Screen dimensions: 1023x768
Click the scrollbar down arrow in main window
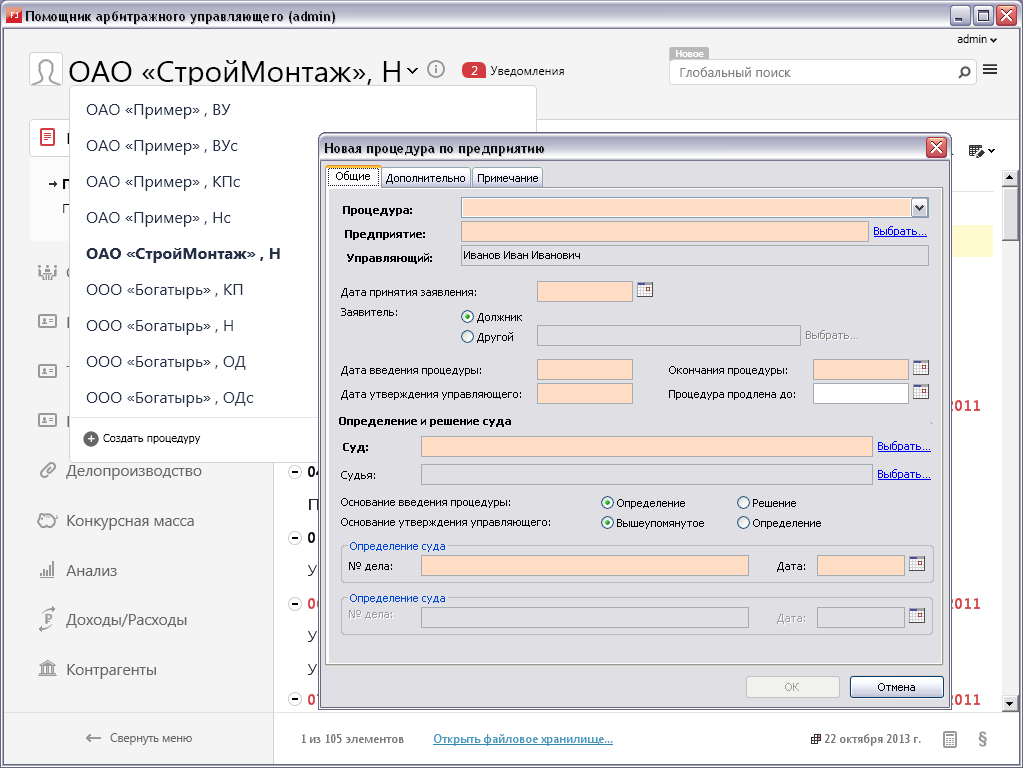pyautogui.click(x=1009, y=703)
